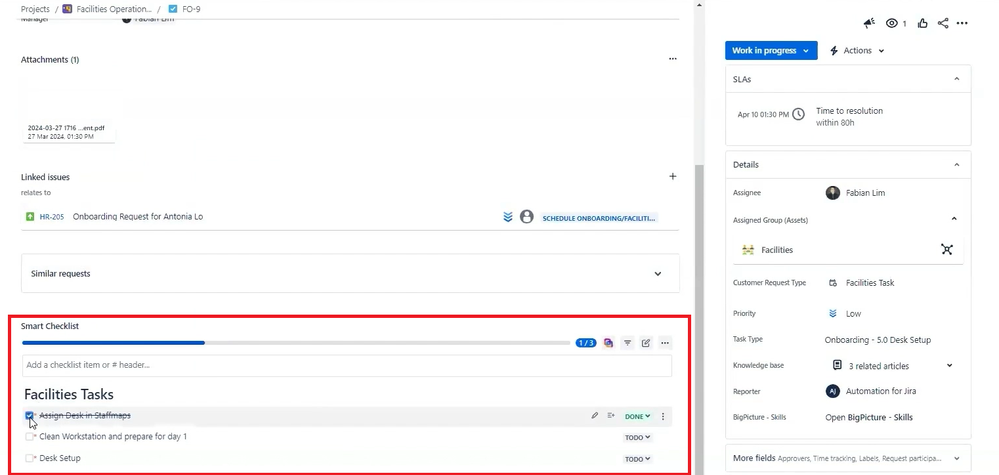This screenshot has height=475, width=999.
Task: Check Clean Workstation and prepare checkbox
Action: point(29,437)
